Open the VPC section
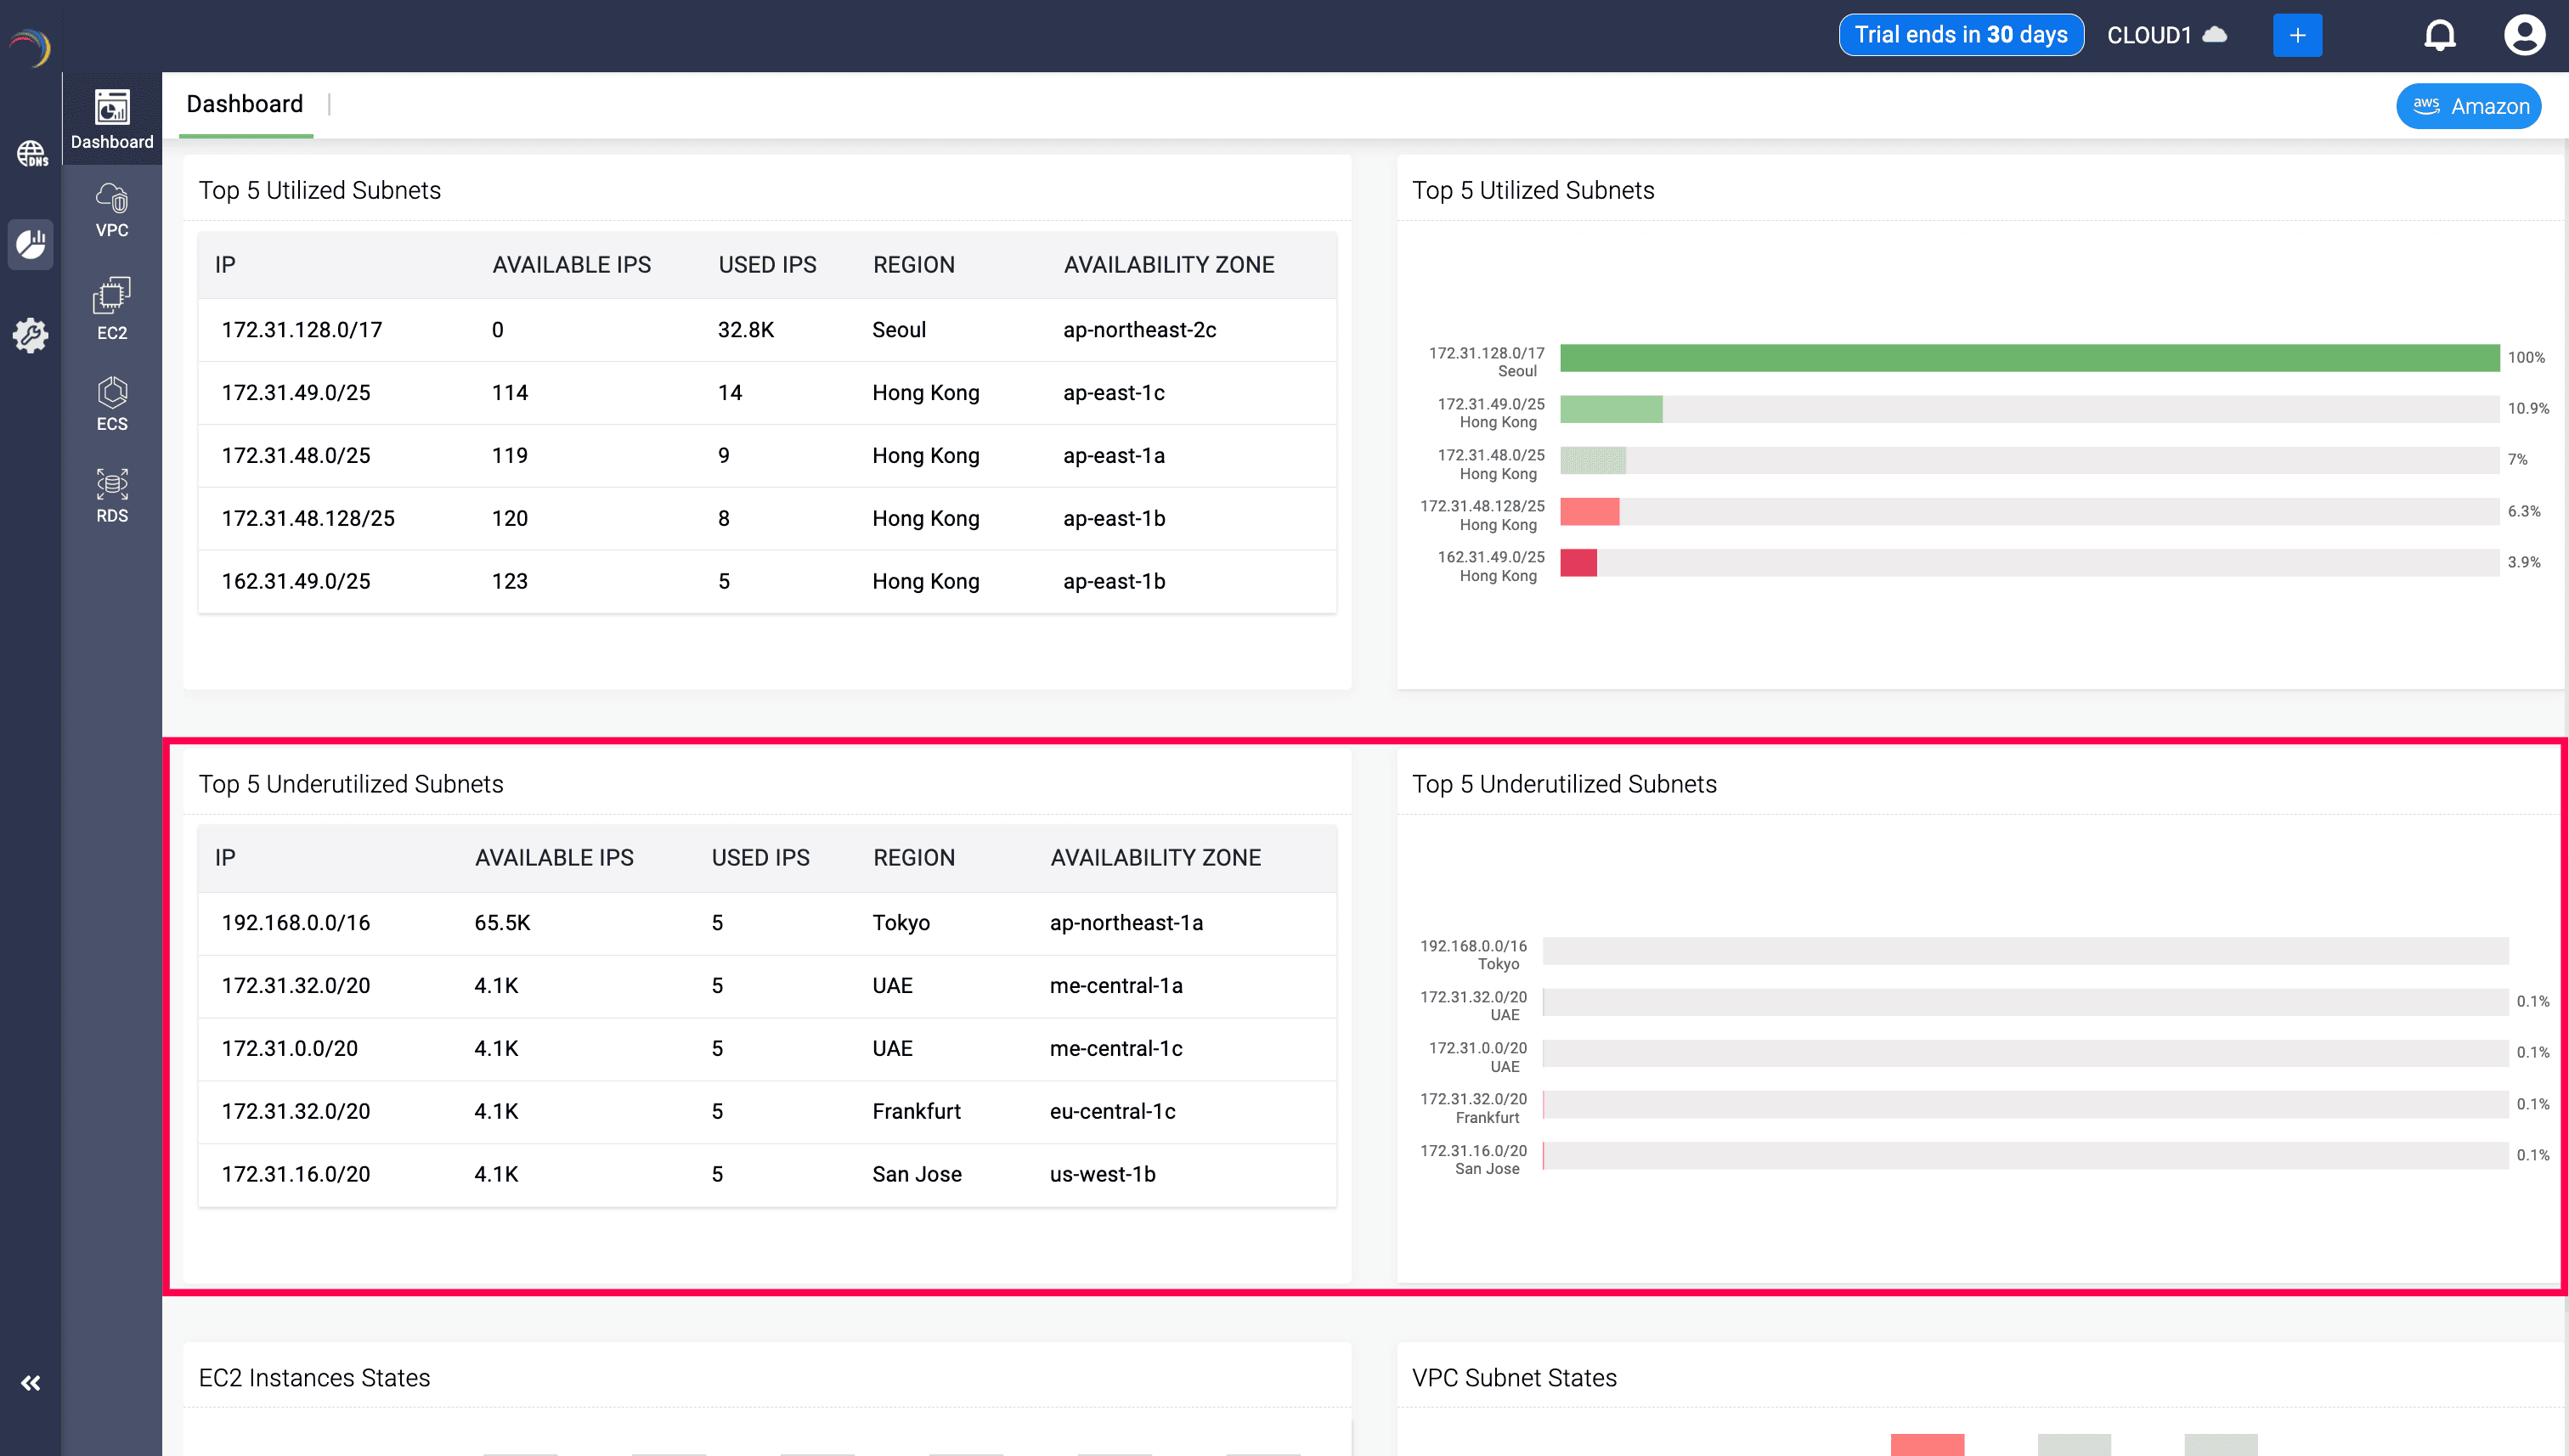 [x=111, y=212]
